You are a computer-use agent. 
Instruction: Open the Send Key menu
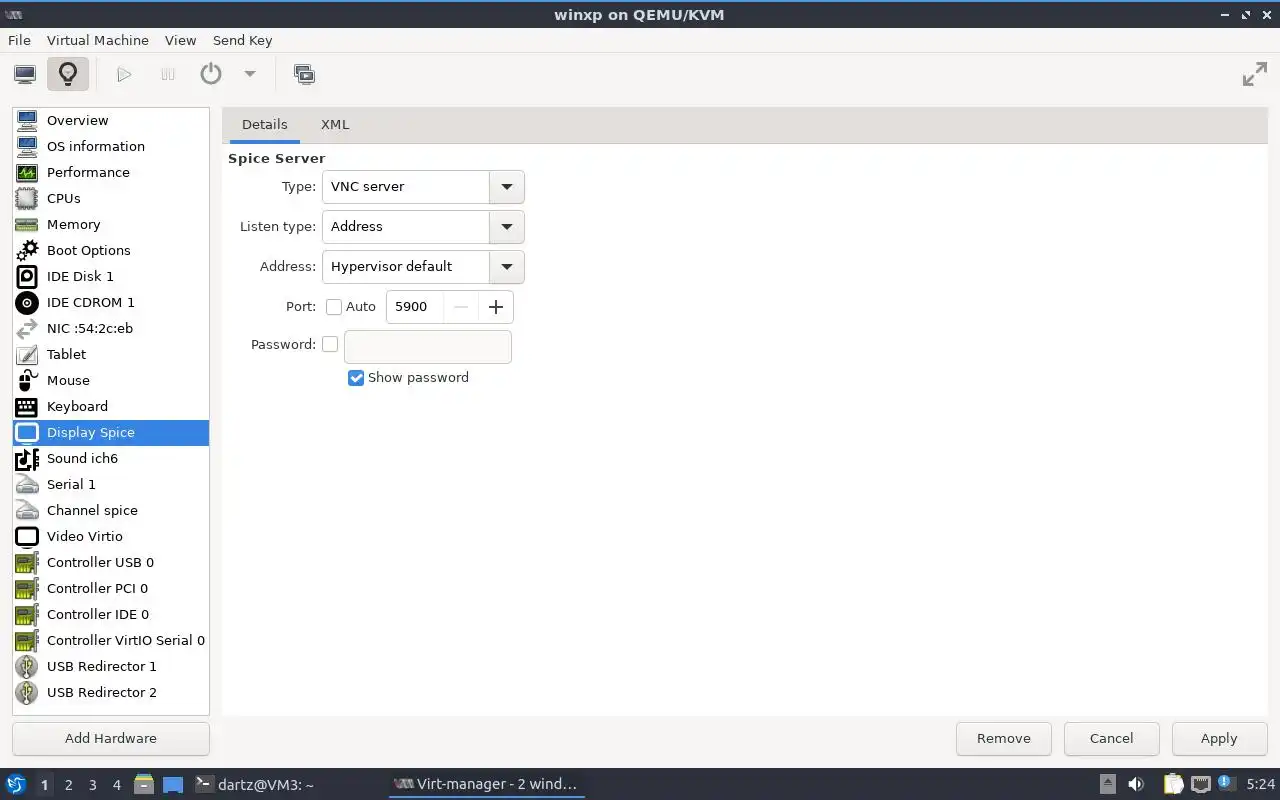[242, 40]
